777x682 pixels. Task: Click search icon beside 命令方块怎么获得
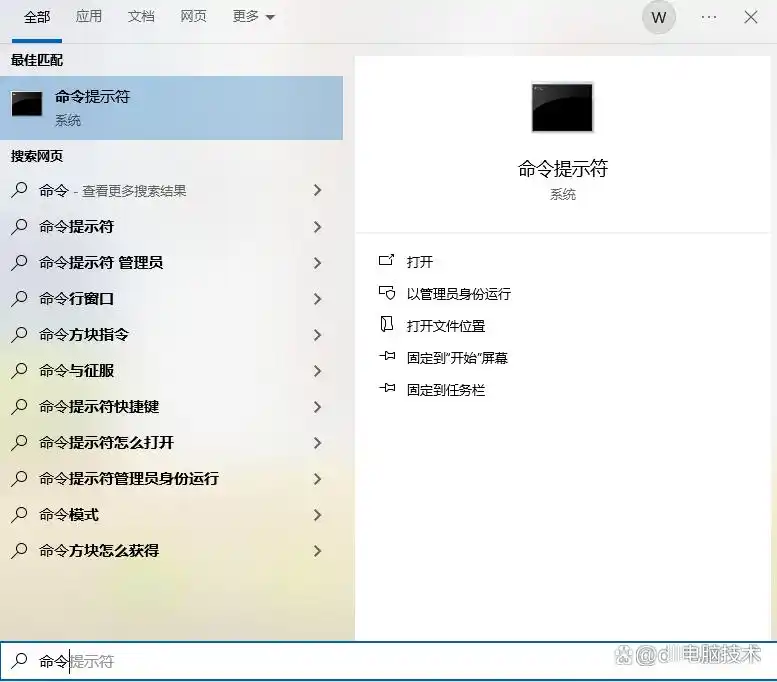coord(19,550)
